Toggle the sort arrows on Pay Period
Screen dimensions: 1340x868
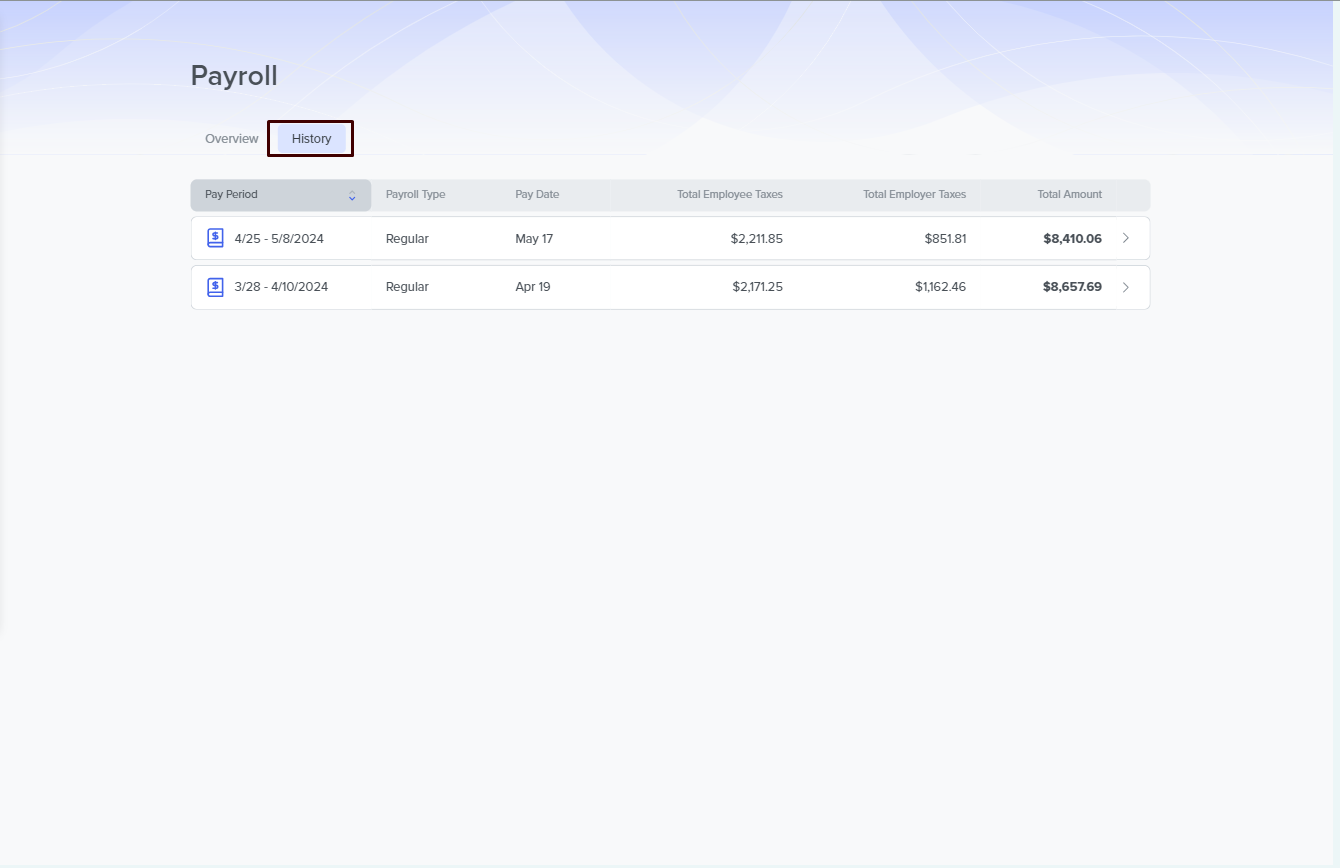[x=352, y=196]
